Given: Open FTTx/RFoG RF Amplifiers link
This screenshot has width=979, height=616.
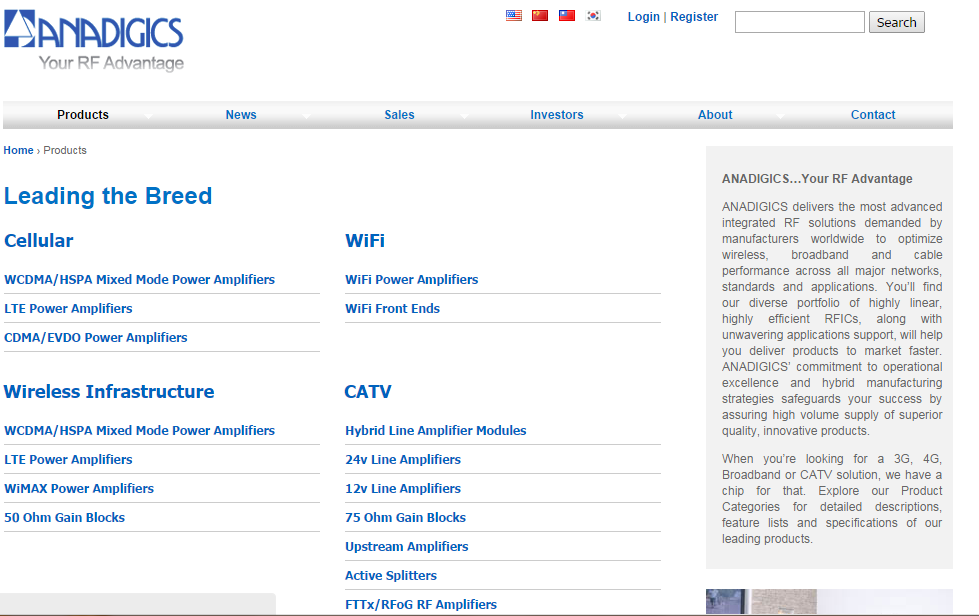Looking at the screenshot, I should (421, 604).
